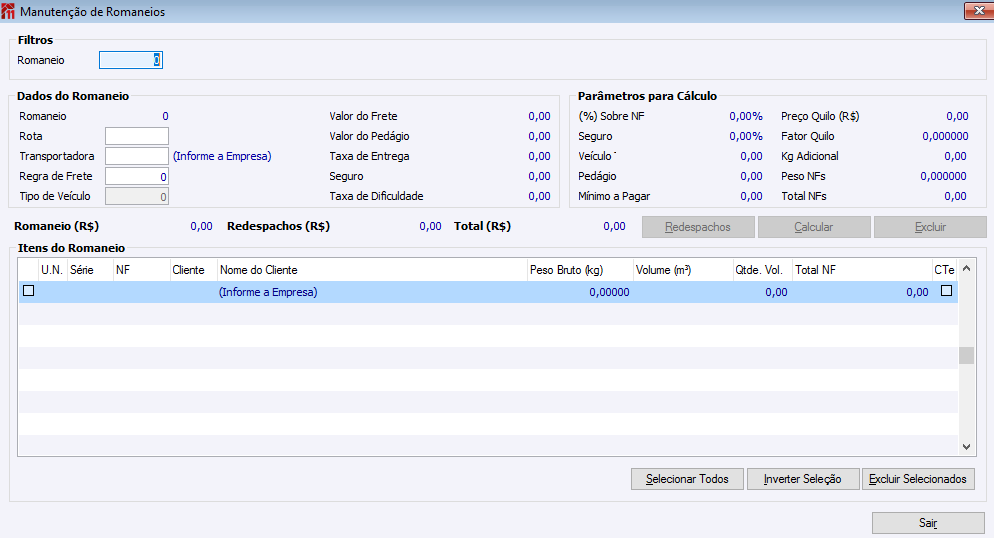The width and height of the screenshot is (994, 538).
Task: Click the U.N. column header
Action: tap(52, 270)
